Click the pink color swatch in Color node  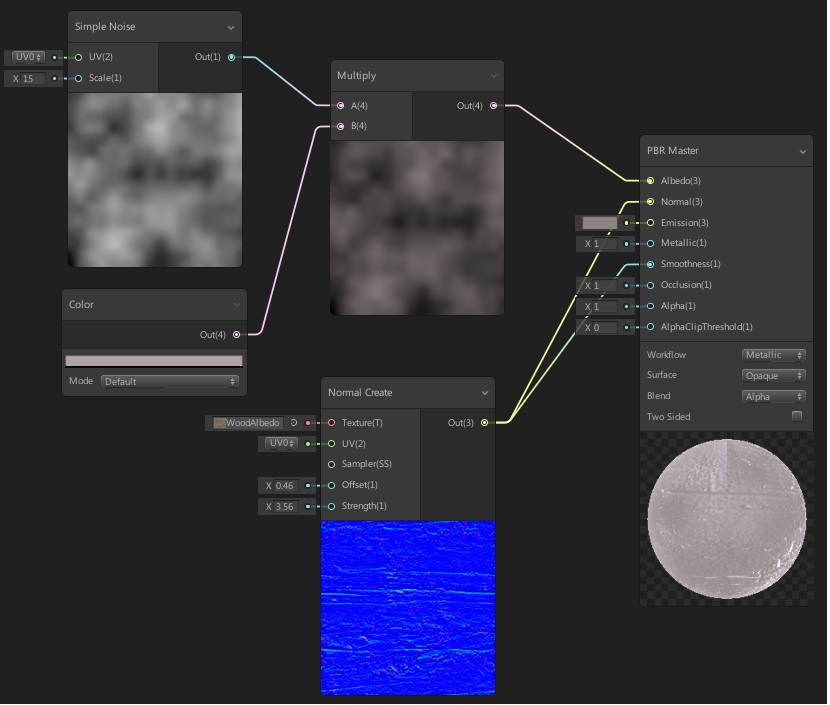pyautogui.click(x=154, y=359)
